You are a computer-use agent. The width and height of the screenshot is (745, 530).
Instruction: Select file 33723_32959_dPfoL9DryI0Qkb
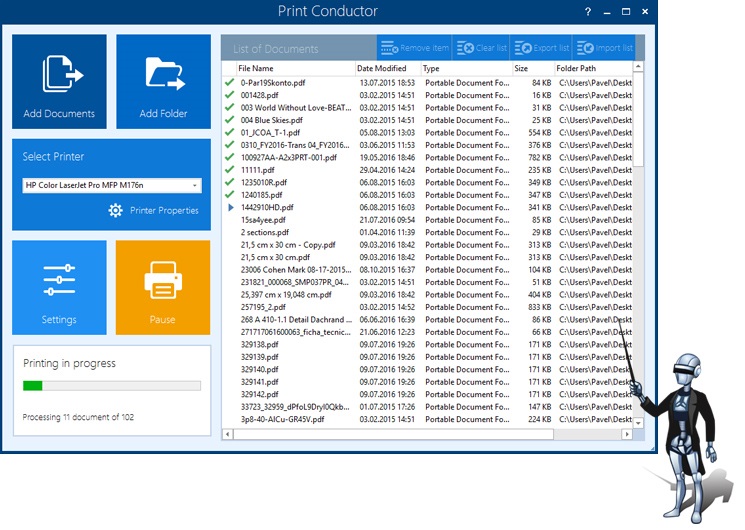[x=295, y=407]
